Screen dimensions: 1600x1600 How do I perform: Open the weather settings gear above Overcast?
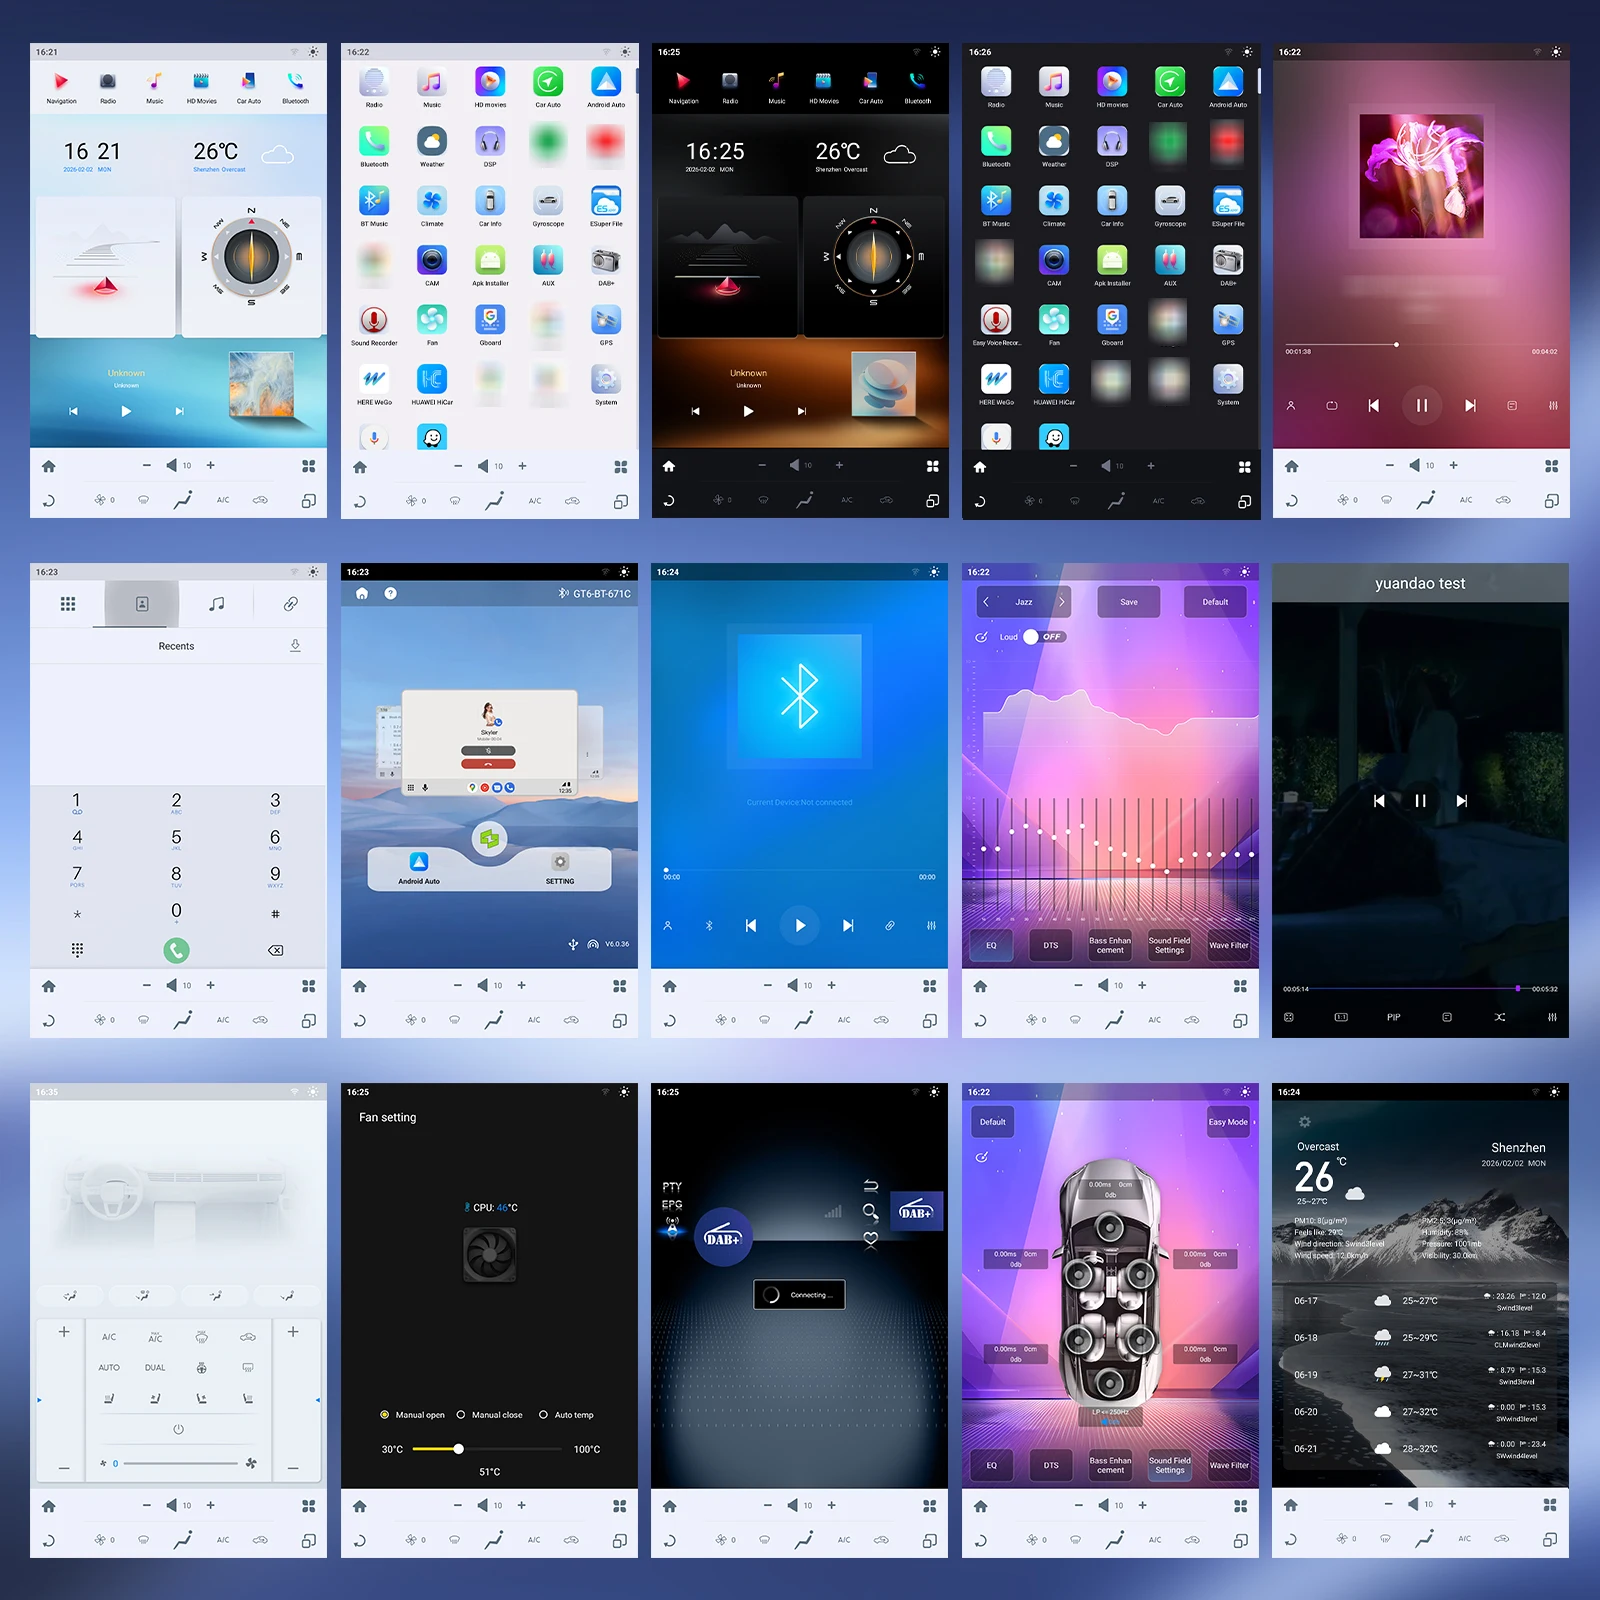1304,1122
